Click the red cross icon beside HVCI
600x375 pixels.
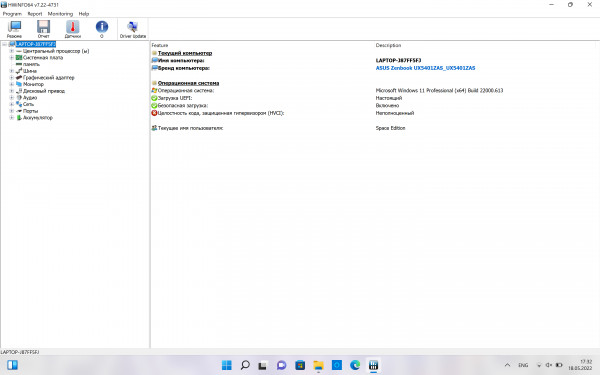154,113
